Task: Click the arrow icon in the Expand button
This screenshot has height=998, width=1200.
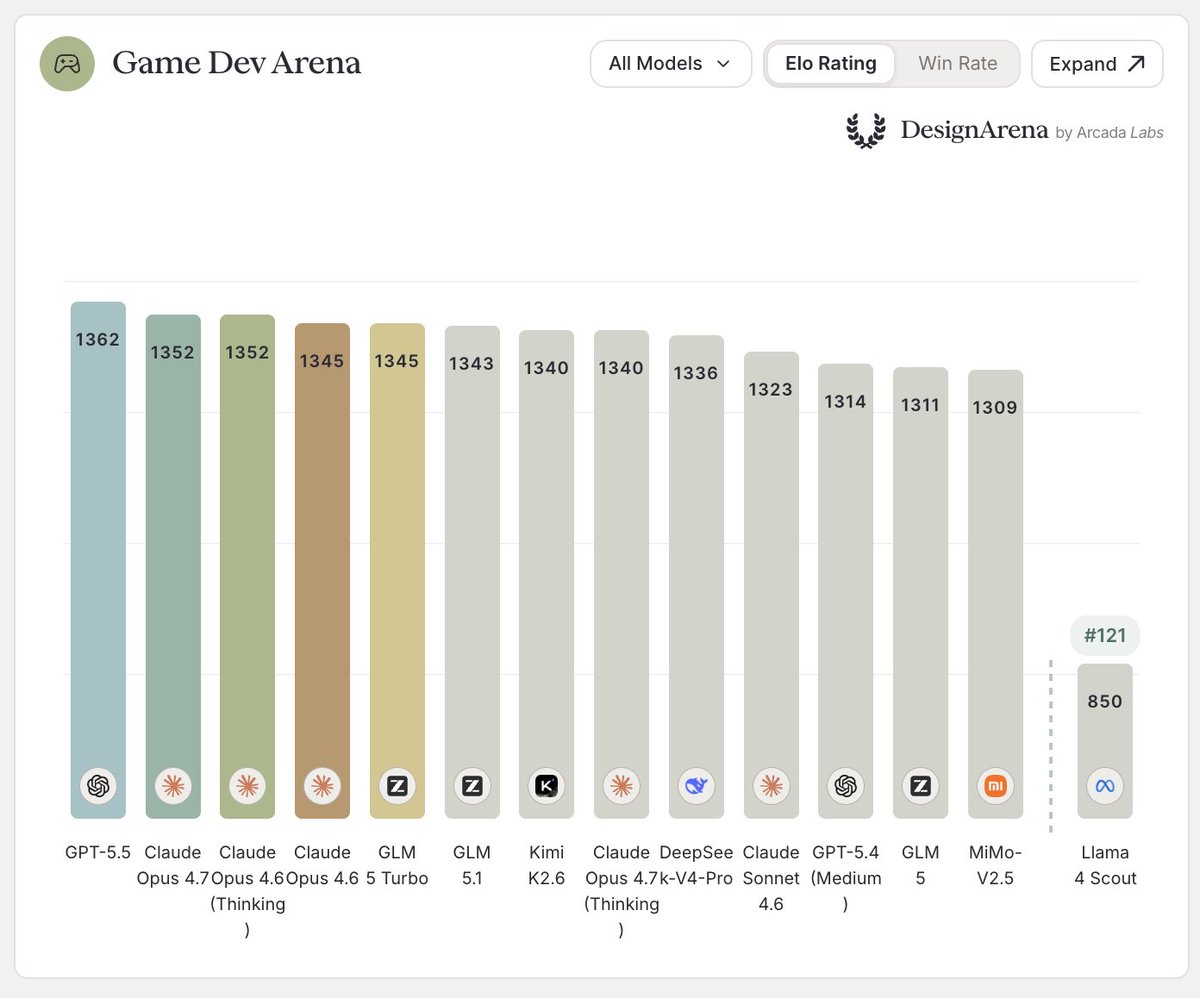Action: click(x=1136, y=64)
